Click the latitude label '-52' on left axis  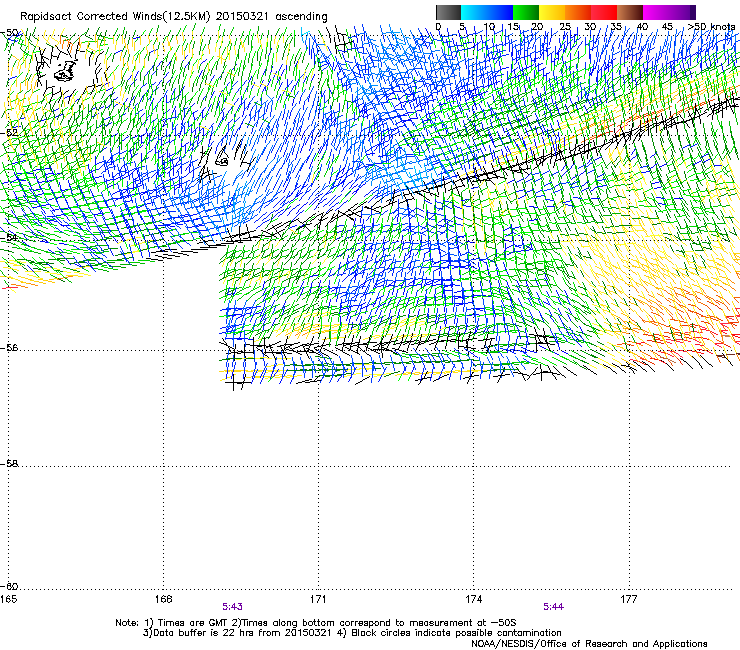pos(9,133)
